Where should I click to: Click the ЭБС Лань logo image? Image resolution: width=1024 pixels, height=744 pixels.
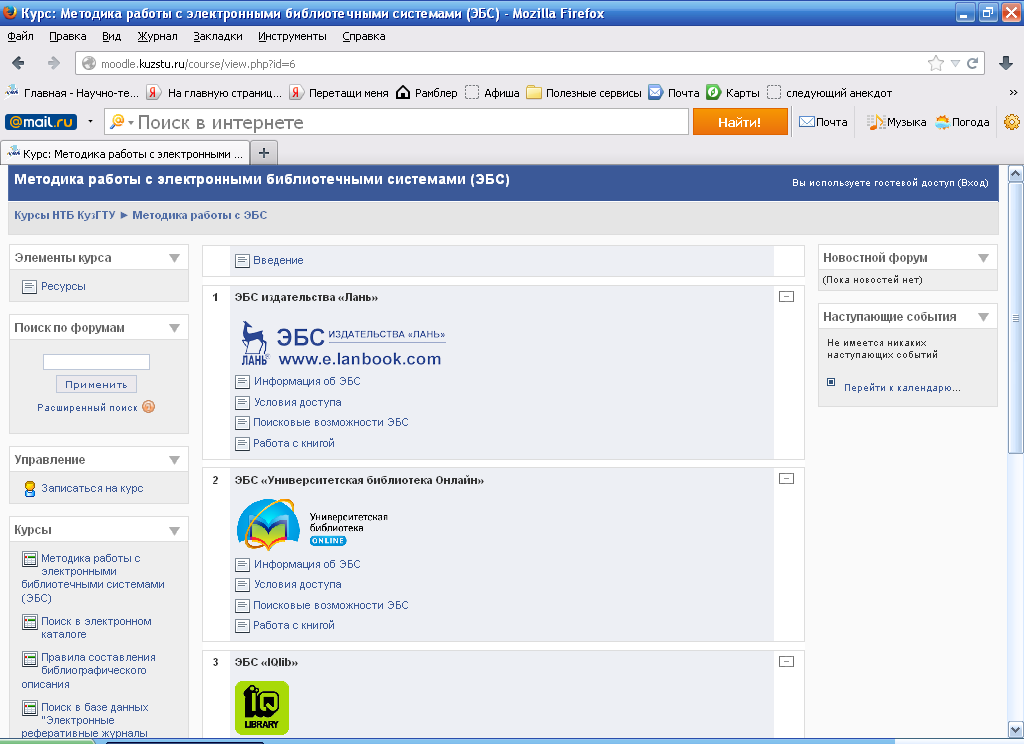click(343, 343)
